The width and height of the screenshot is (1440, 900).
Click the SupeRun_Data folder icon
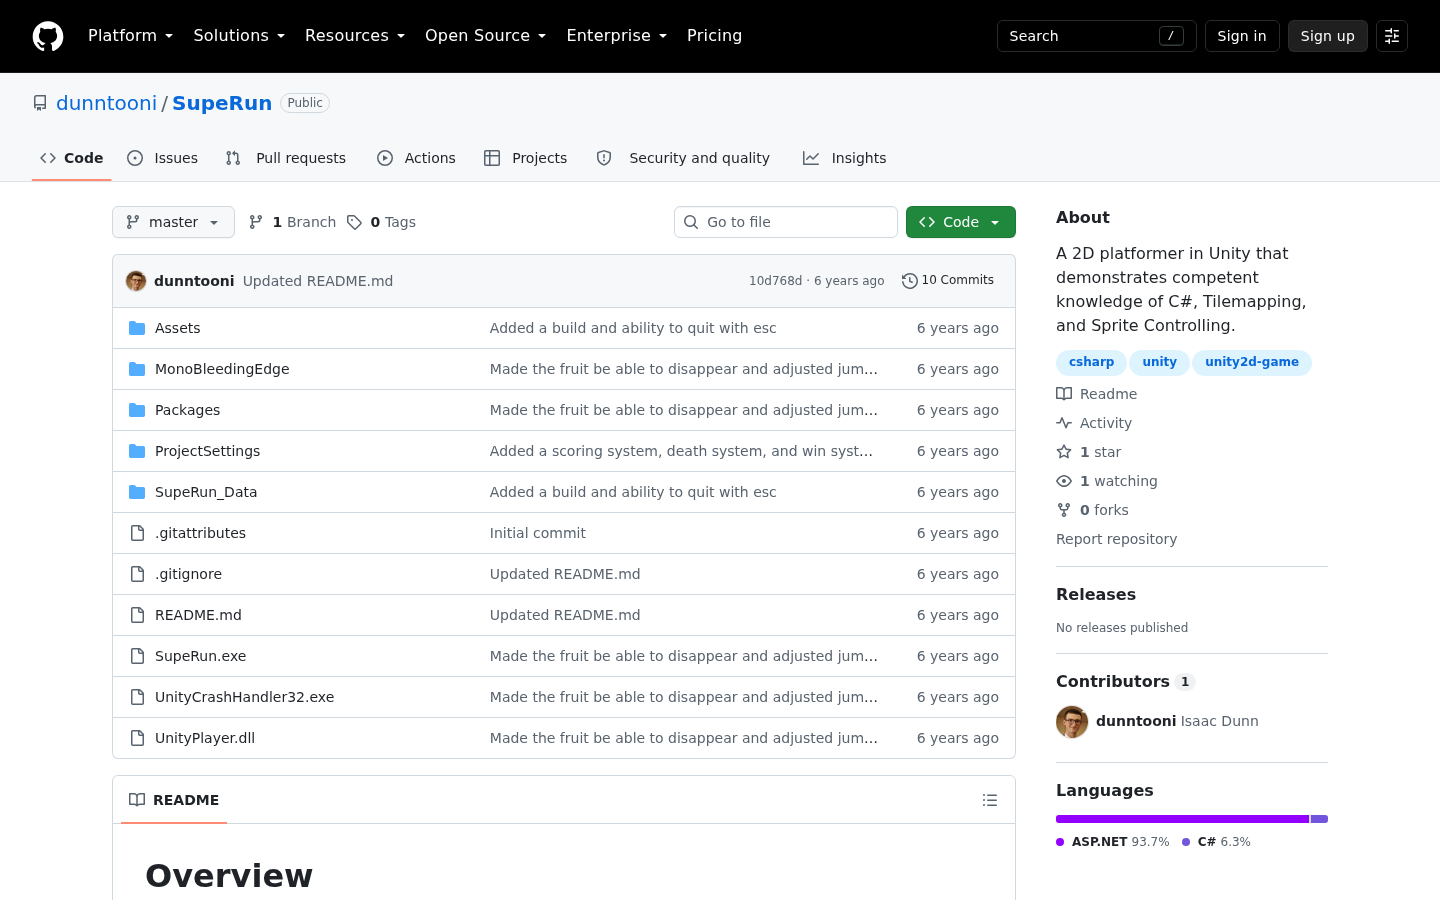click(137, 492)
